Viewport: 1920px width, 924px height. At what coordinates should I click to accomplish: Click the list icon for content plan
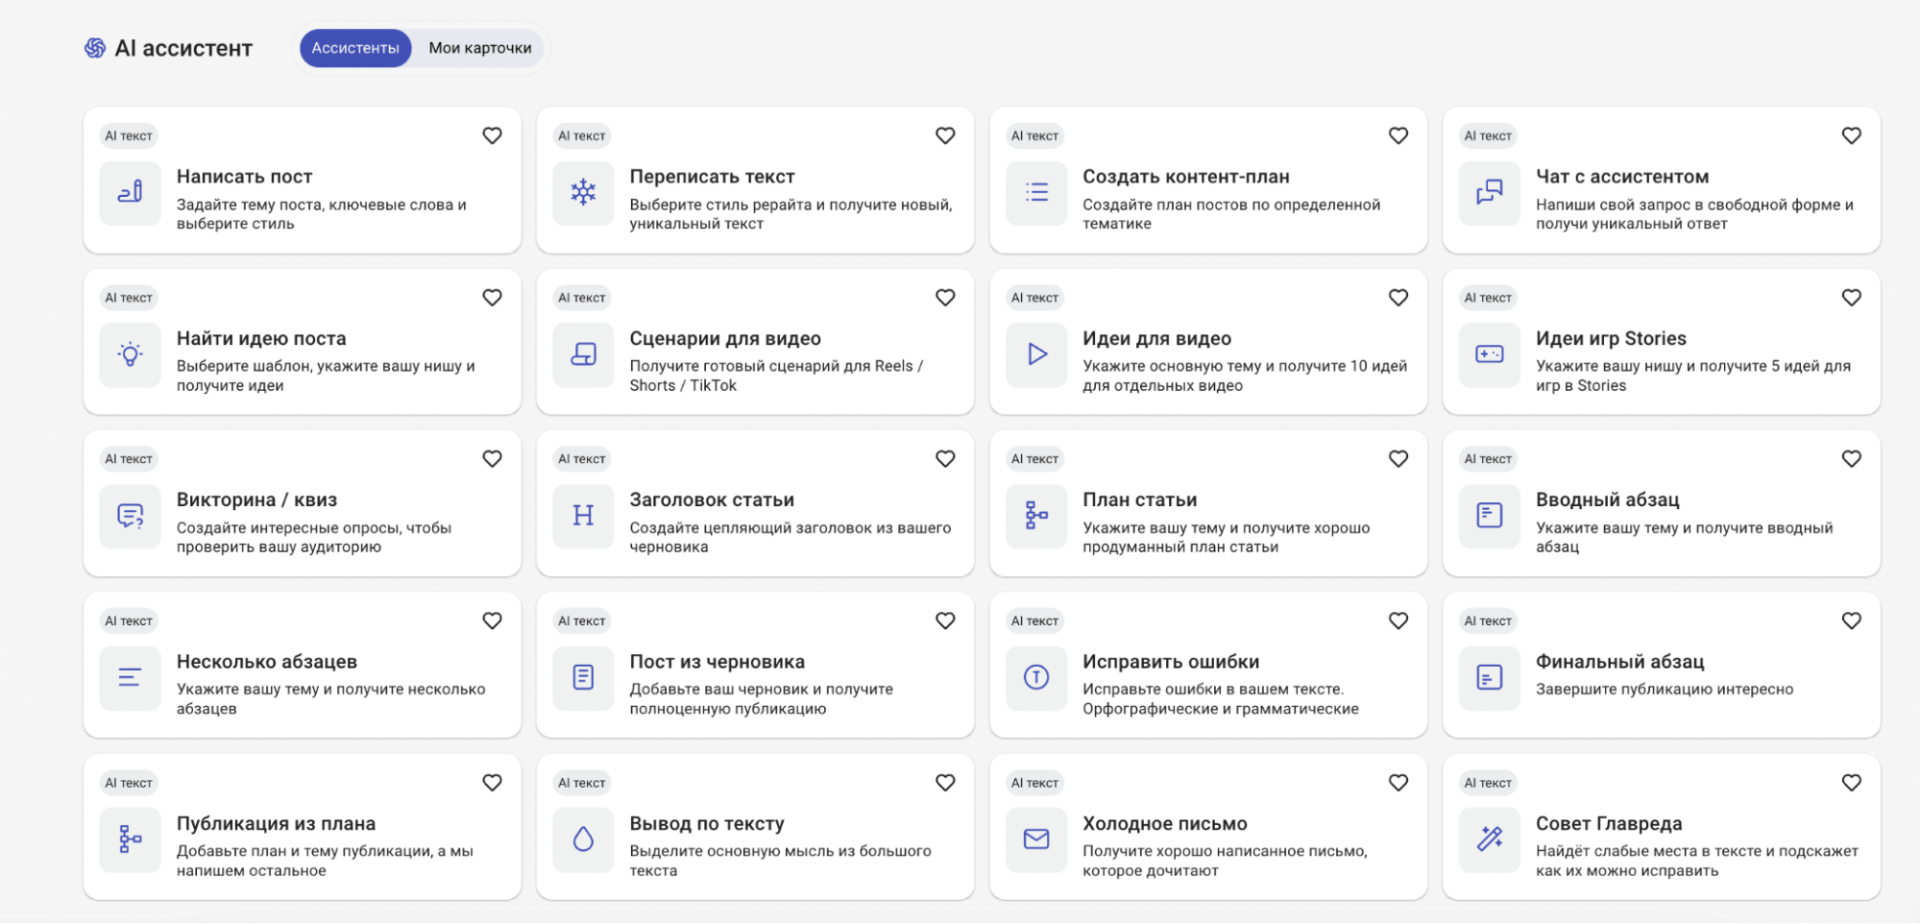coord(1036,192)
